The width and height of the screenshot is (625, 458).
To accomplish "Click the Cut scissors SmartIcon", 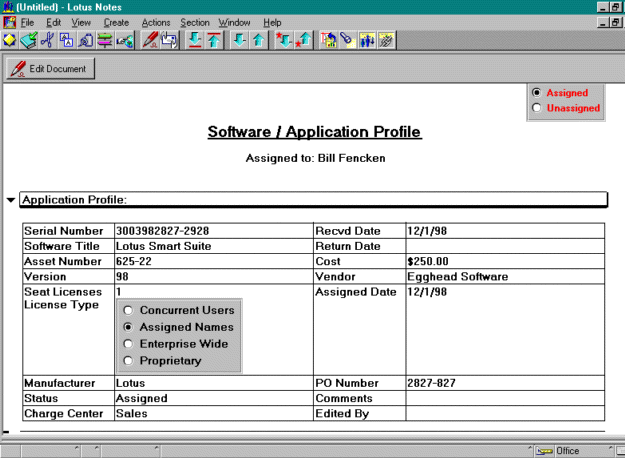I will point(47,40).
